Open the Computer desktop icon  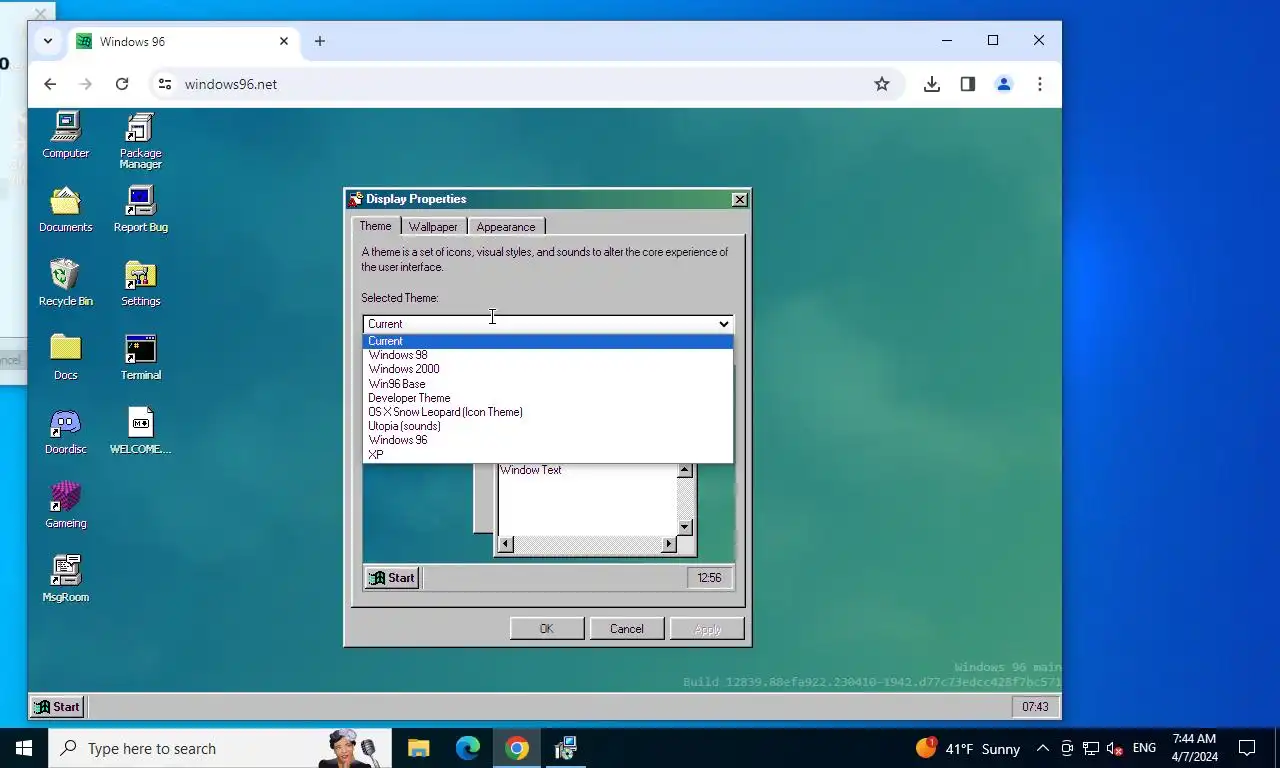click(66, 135)
